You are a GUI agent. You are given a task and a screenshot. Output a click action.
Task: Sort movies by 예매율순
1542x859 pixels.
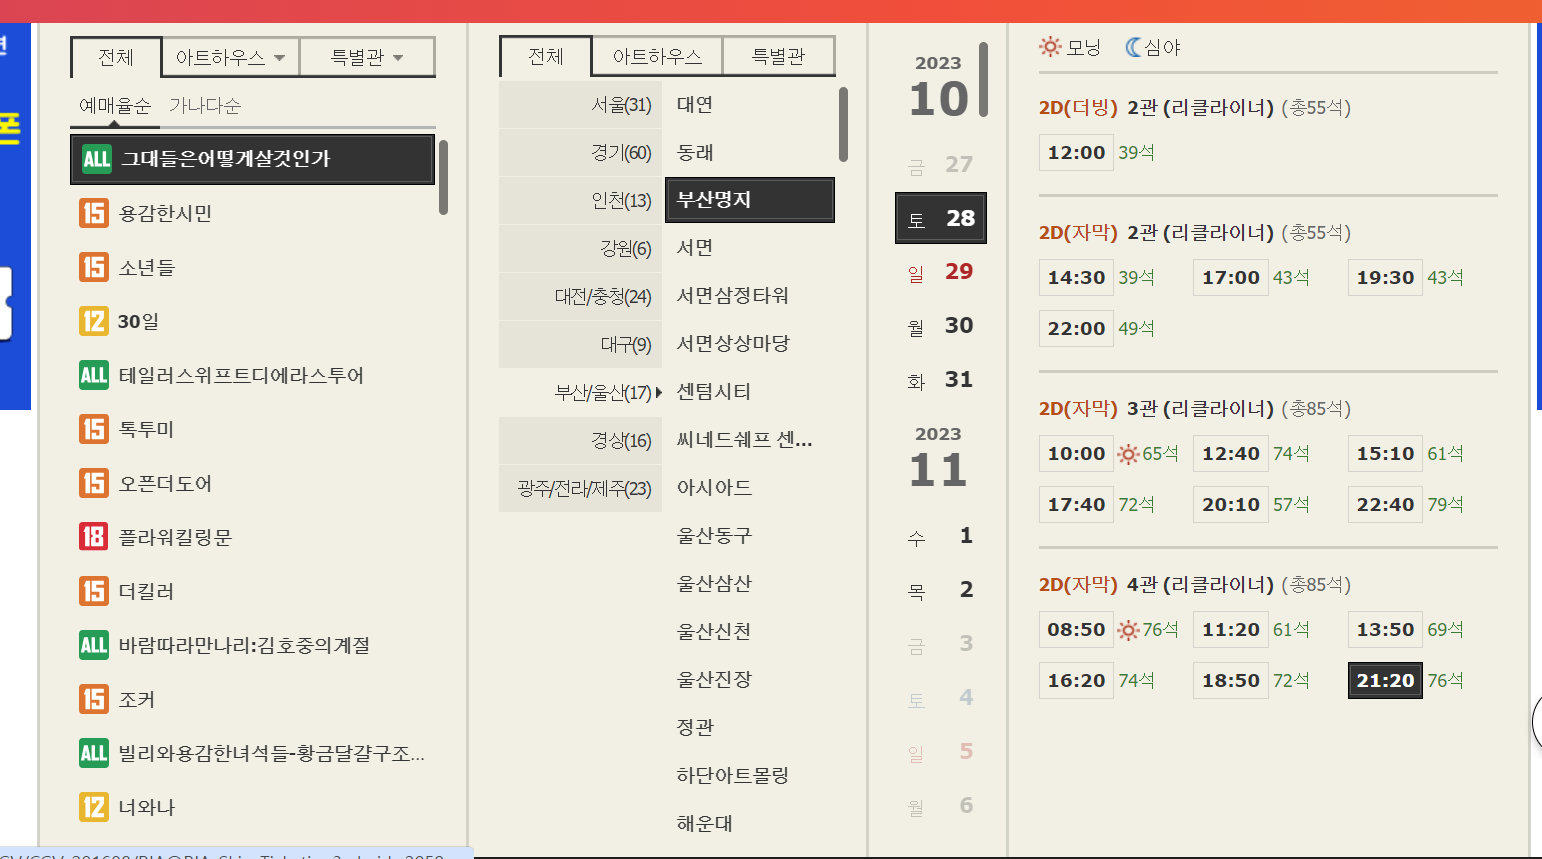click(x=114, y=106)
